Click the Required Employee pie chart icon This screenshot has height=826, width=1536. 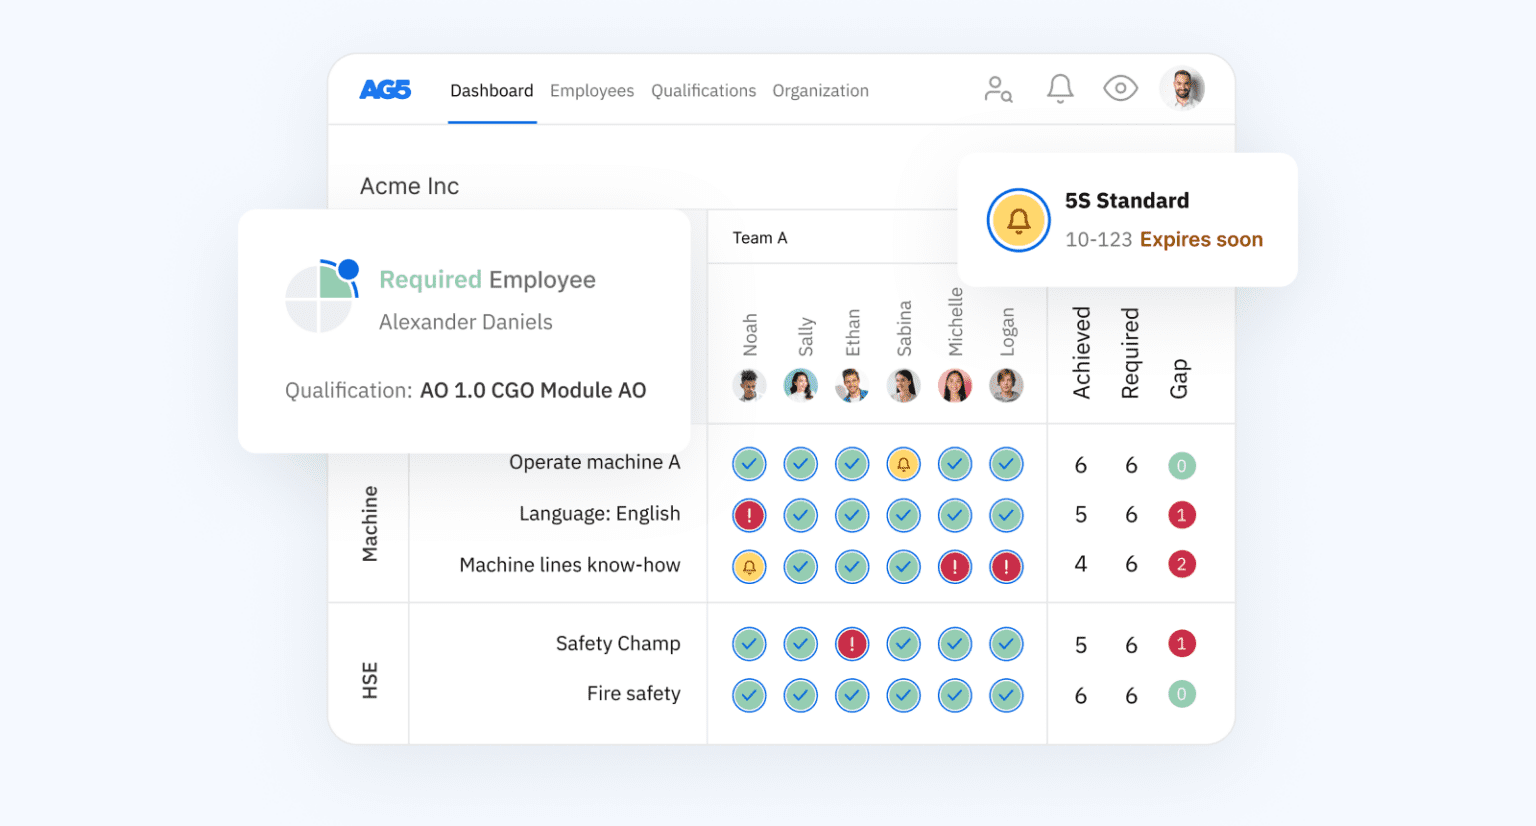click(321, 296)
